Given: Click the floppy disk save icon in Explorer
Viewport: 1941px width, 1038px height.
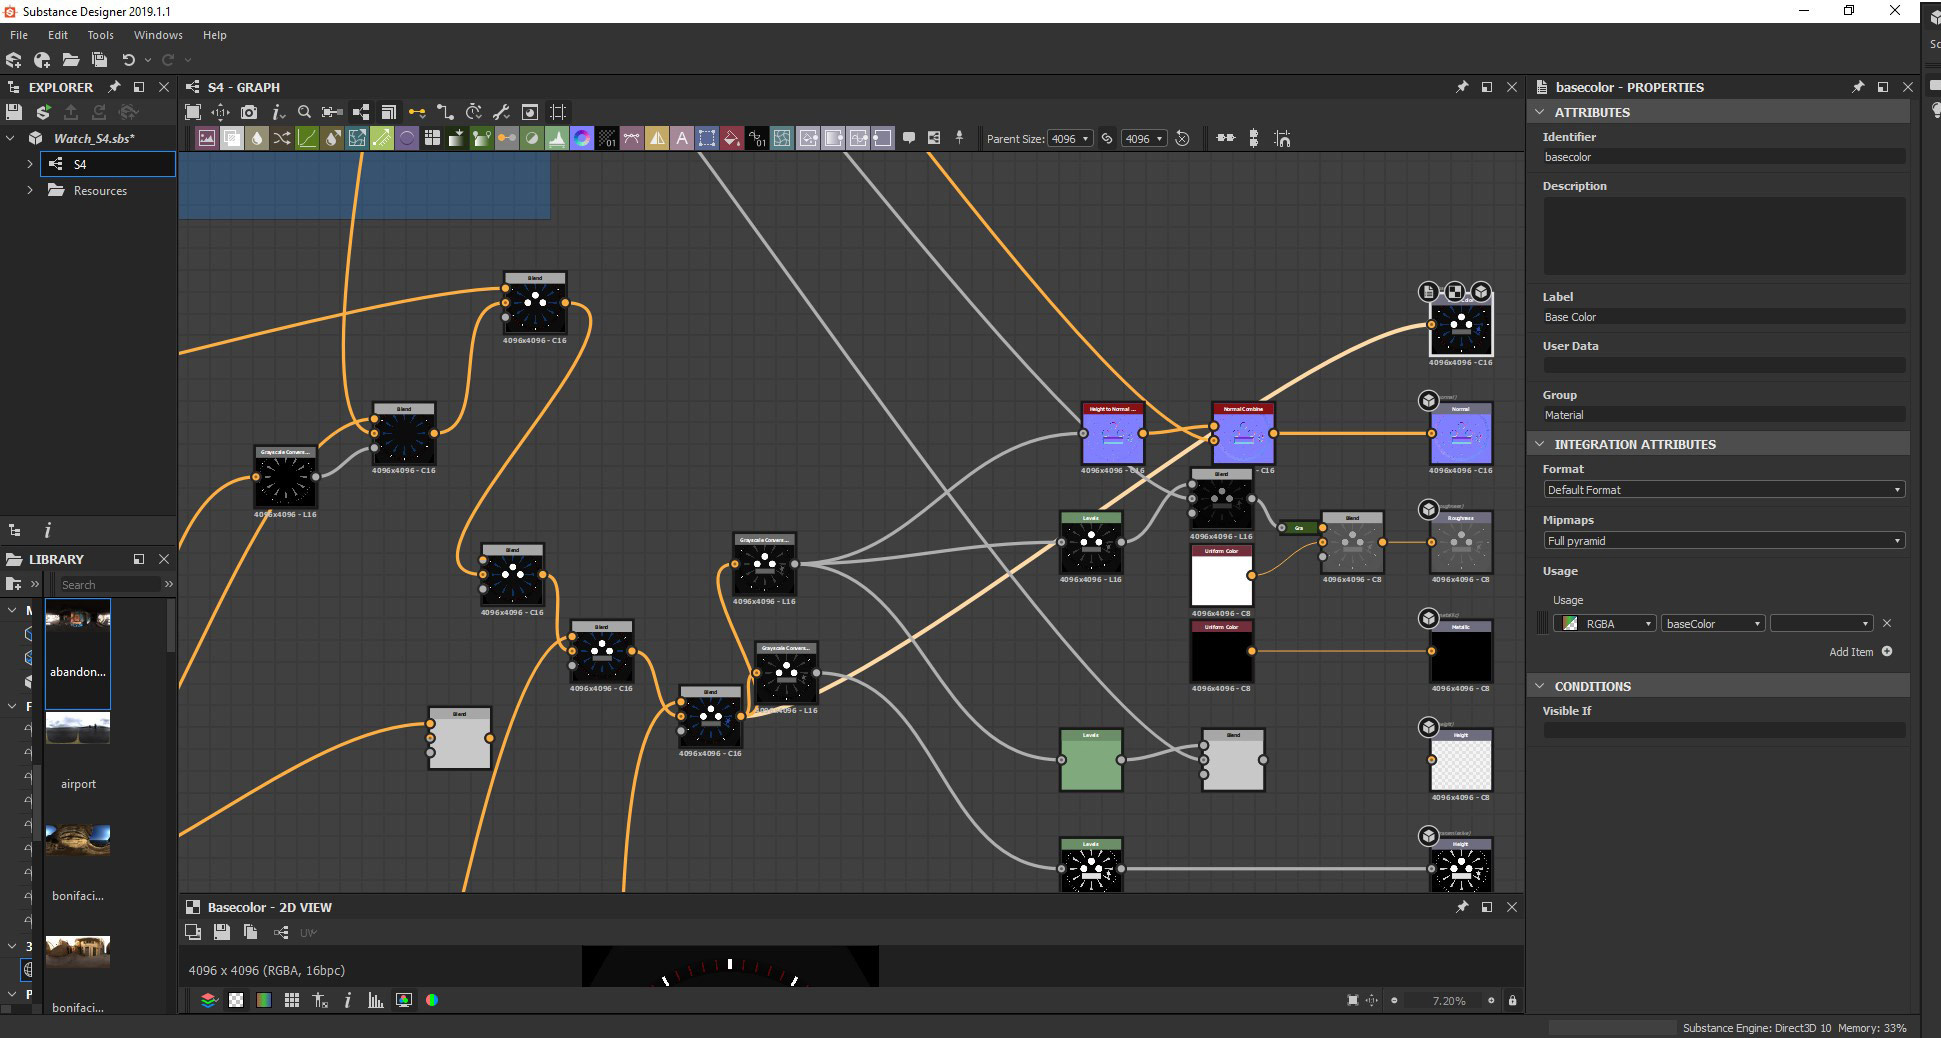Looking at the screenshot, I should (14, 112).
